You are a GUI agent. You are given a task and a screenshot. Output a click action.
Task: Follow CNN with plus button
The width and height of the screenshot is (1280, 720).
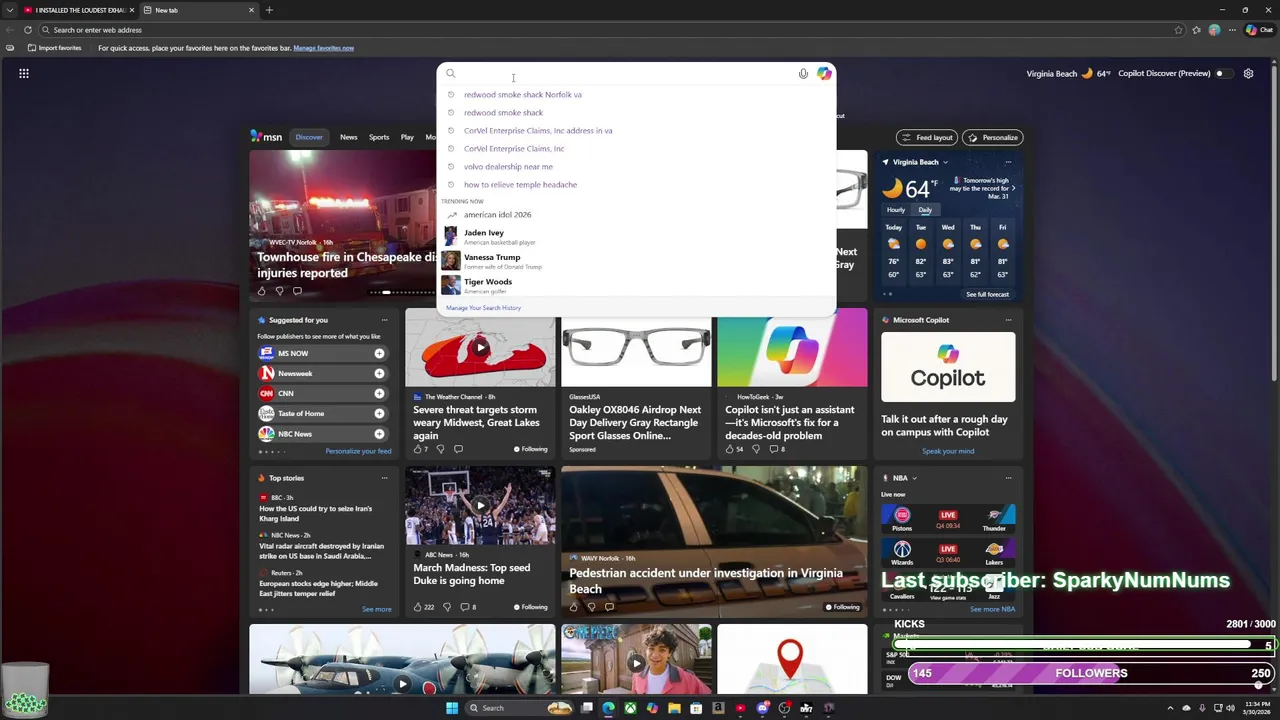(x=379, y=393)
